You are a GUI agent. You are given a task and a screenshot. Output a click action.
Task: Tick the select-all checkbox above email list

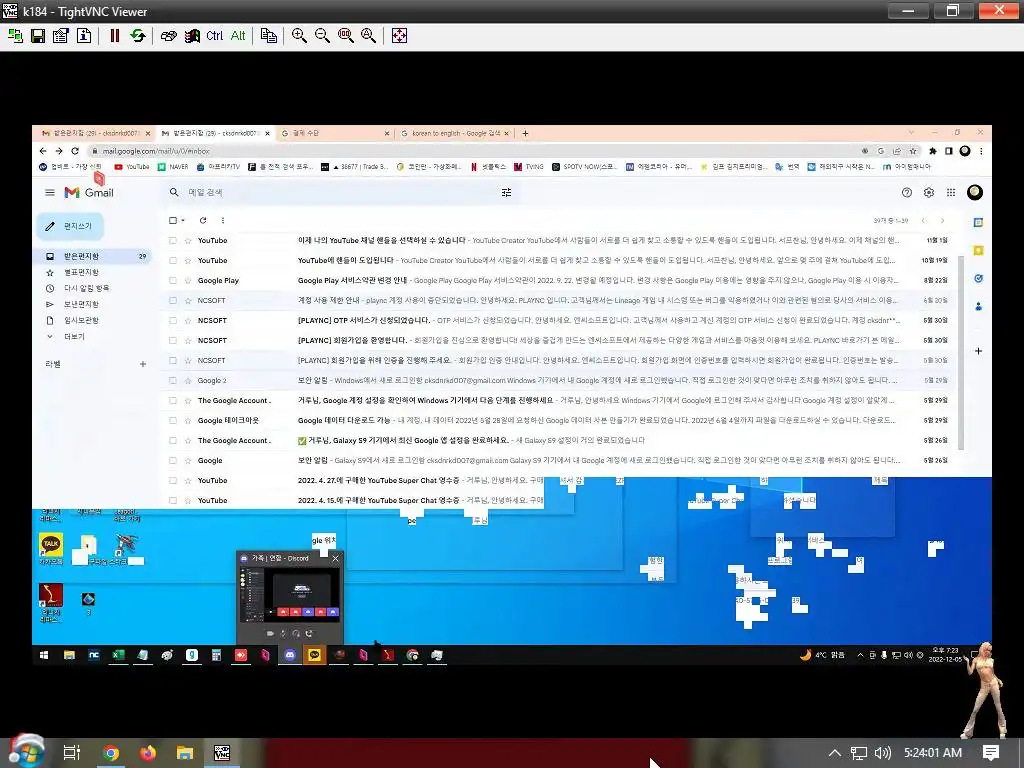(x=173, y=221)
